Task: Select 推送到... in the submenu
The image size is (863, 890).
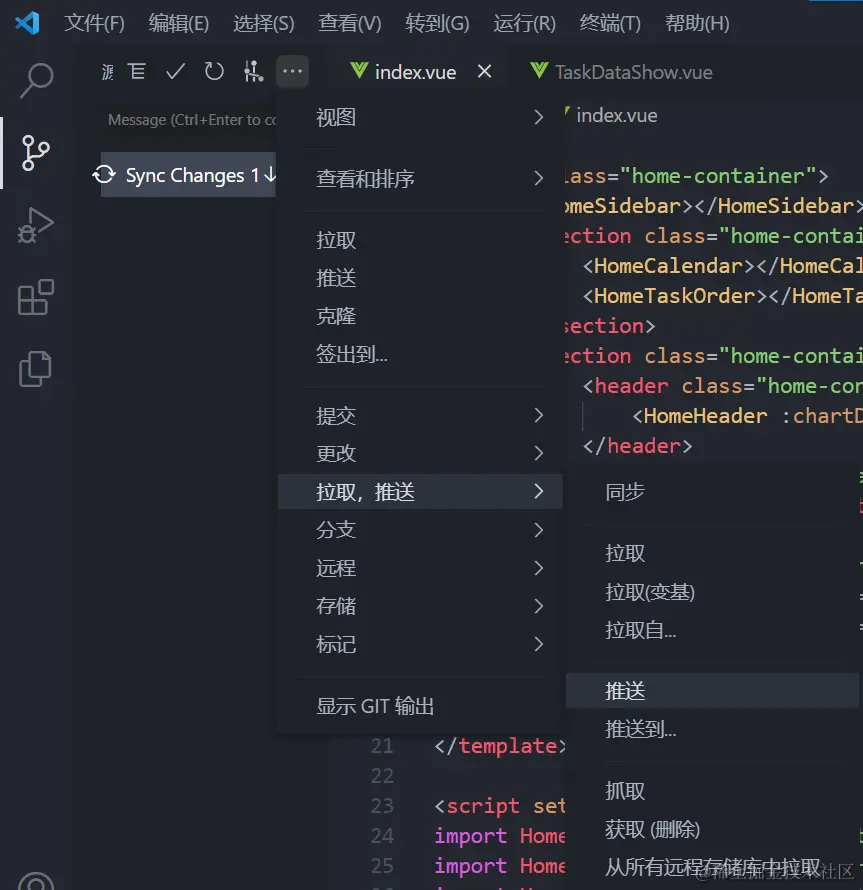Action: pyautogui.click(x=713, y=729)
